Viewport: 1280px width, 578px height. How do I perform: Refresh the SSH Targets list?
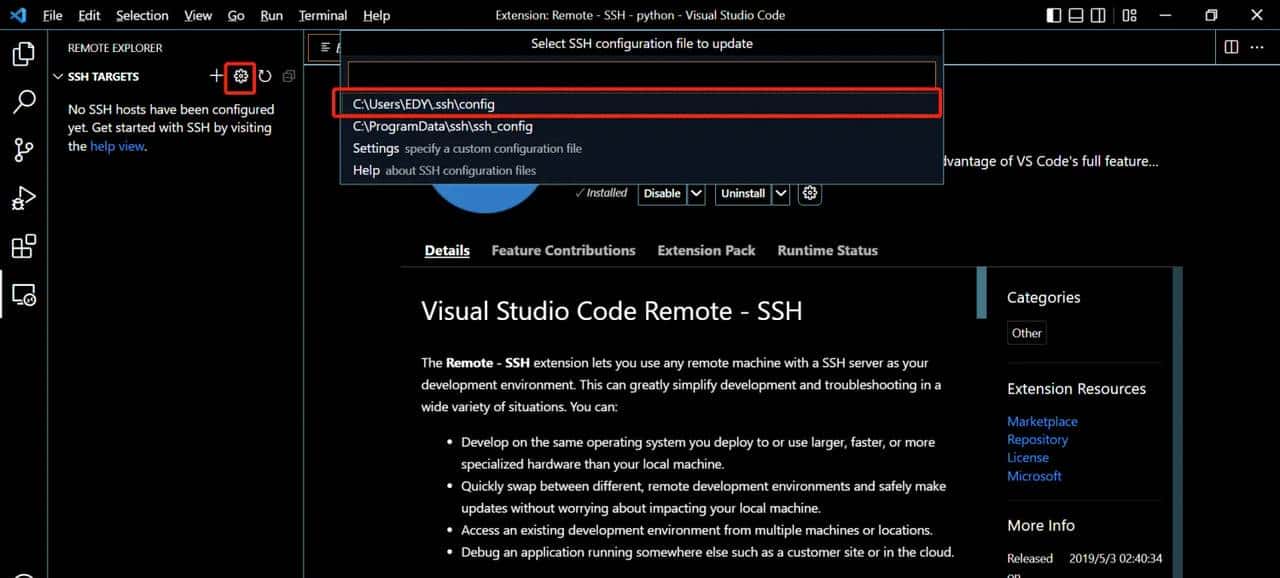tap(265, 76)
